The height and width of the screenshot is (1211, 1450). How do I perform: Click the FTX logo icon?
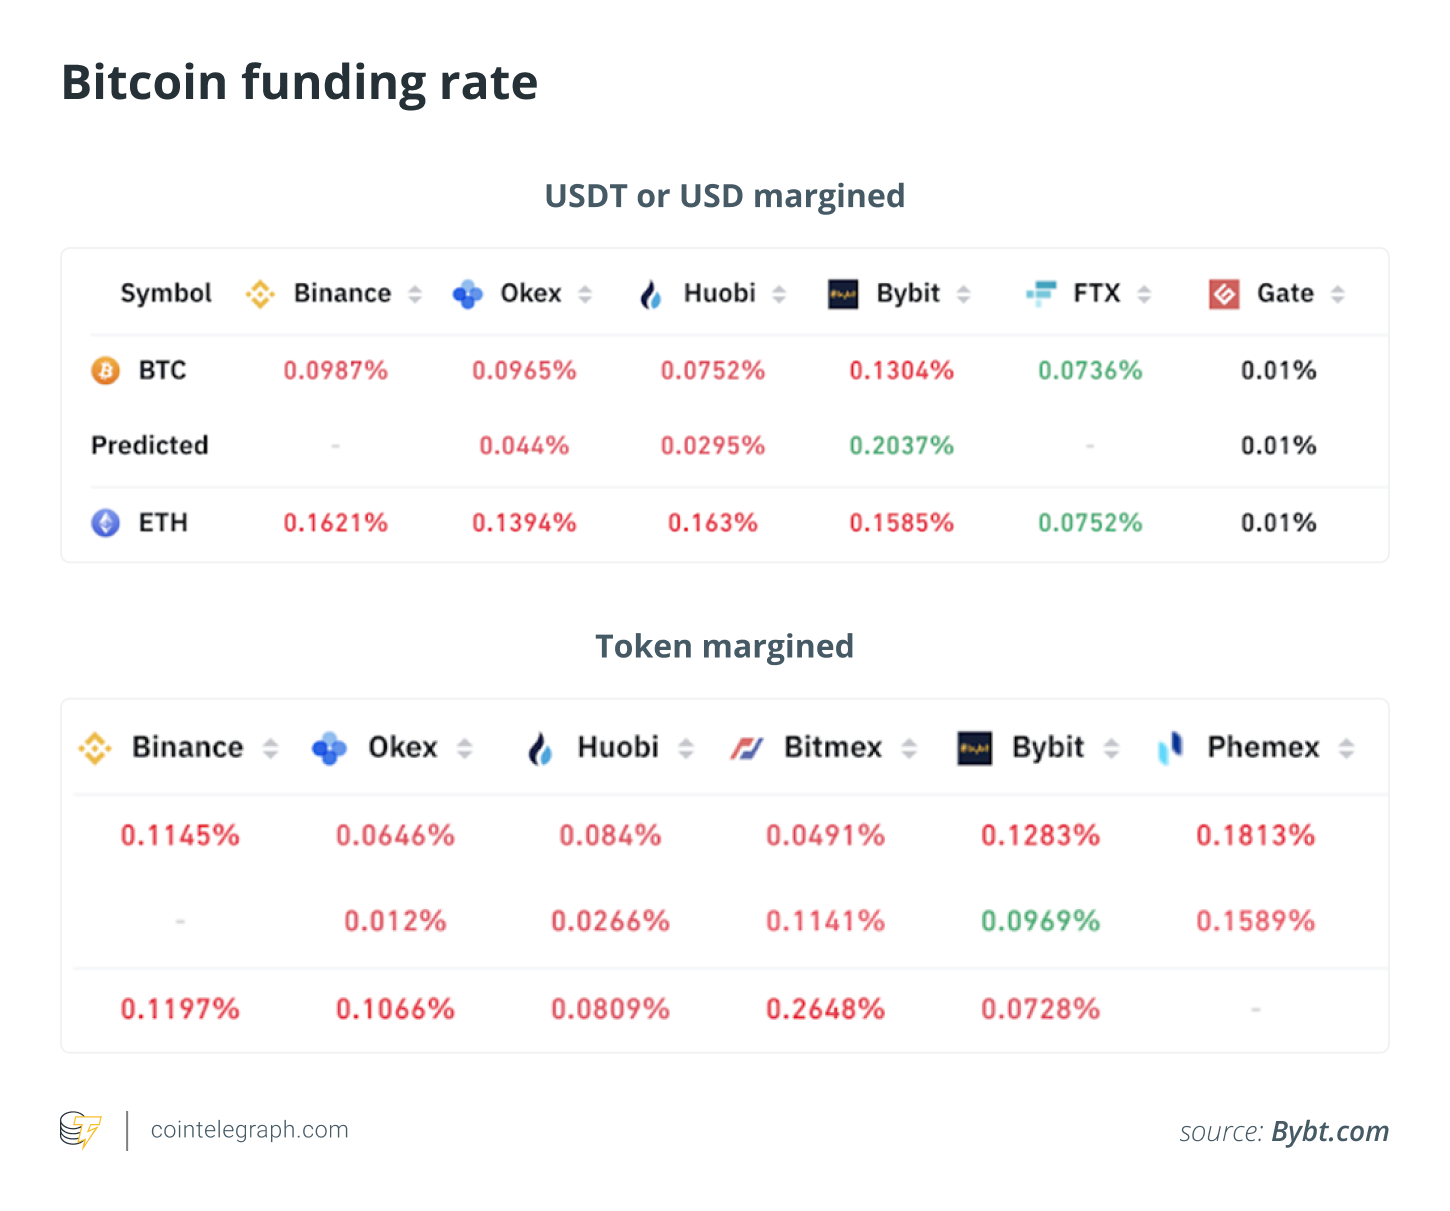(1041, 293)
